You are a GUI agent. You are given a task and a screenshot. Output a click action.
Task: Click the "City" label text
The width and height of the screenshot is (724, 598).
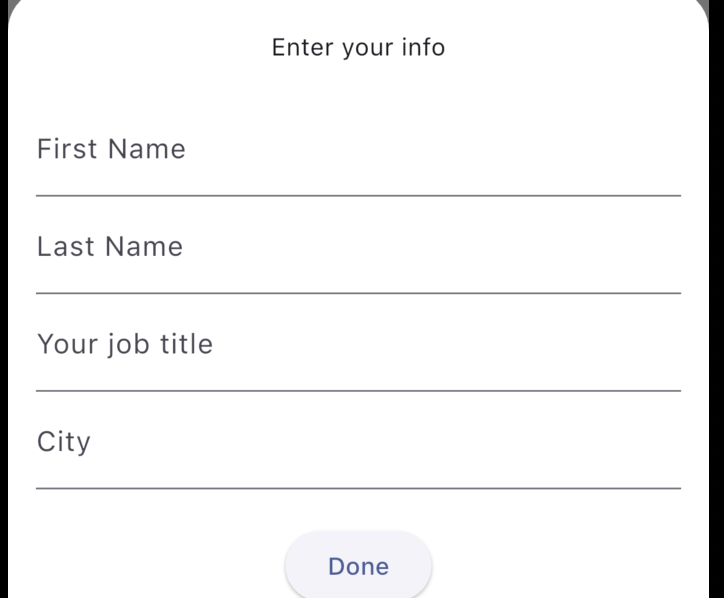pyautogui.click(x=64, y=442)
